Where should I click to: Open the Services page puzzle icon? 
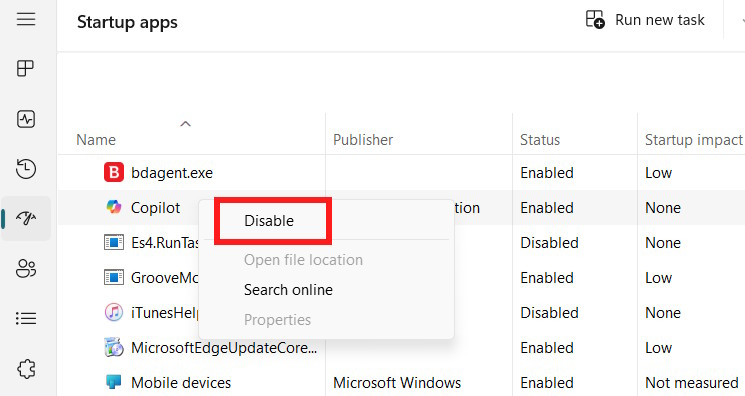pos(26,368)
